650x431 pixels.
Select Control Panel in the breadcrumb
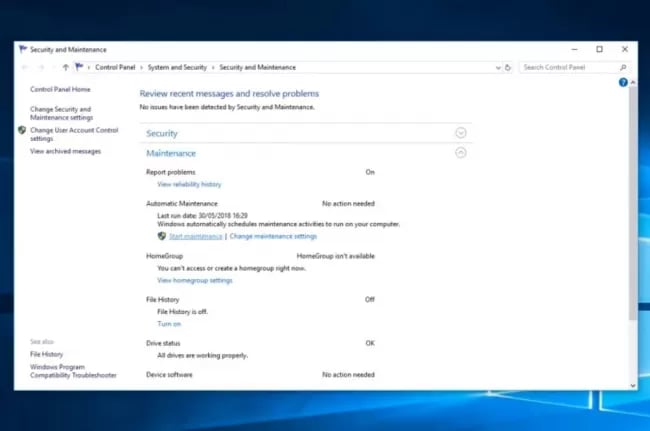pyautogui.click(x=115, y=67)
